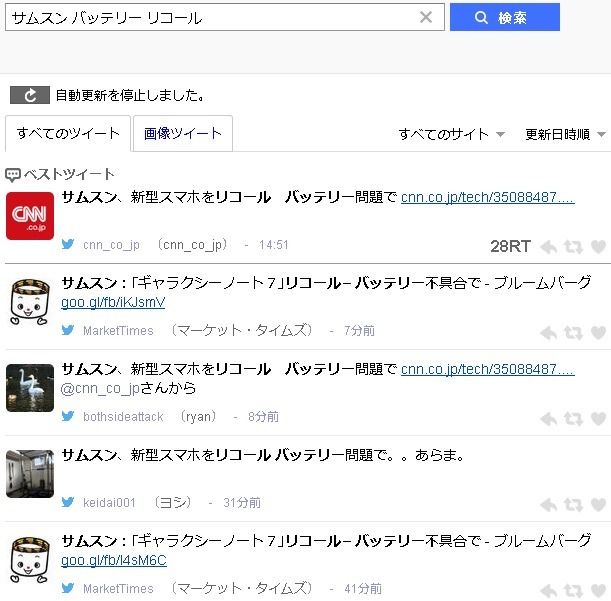Open the cnn_co_jp username in the best tweet

tap(111, 245)
